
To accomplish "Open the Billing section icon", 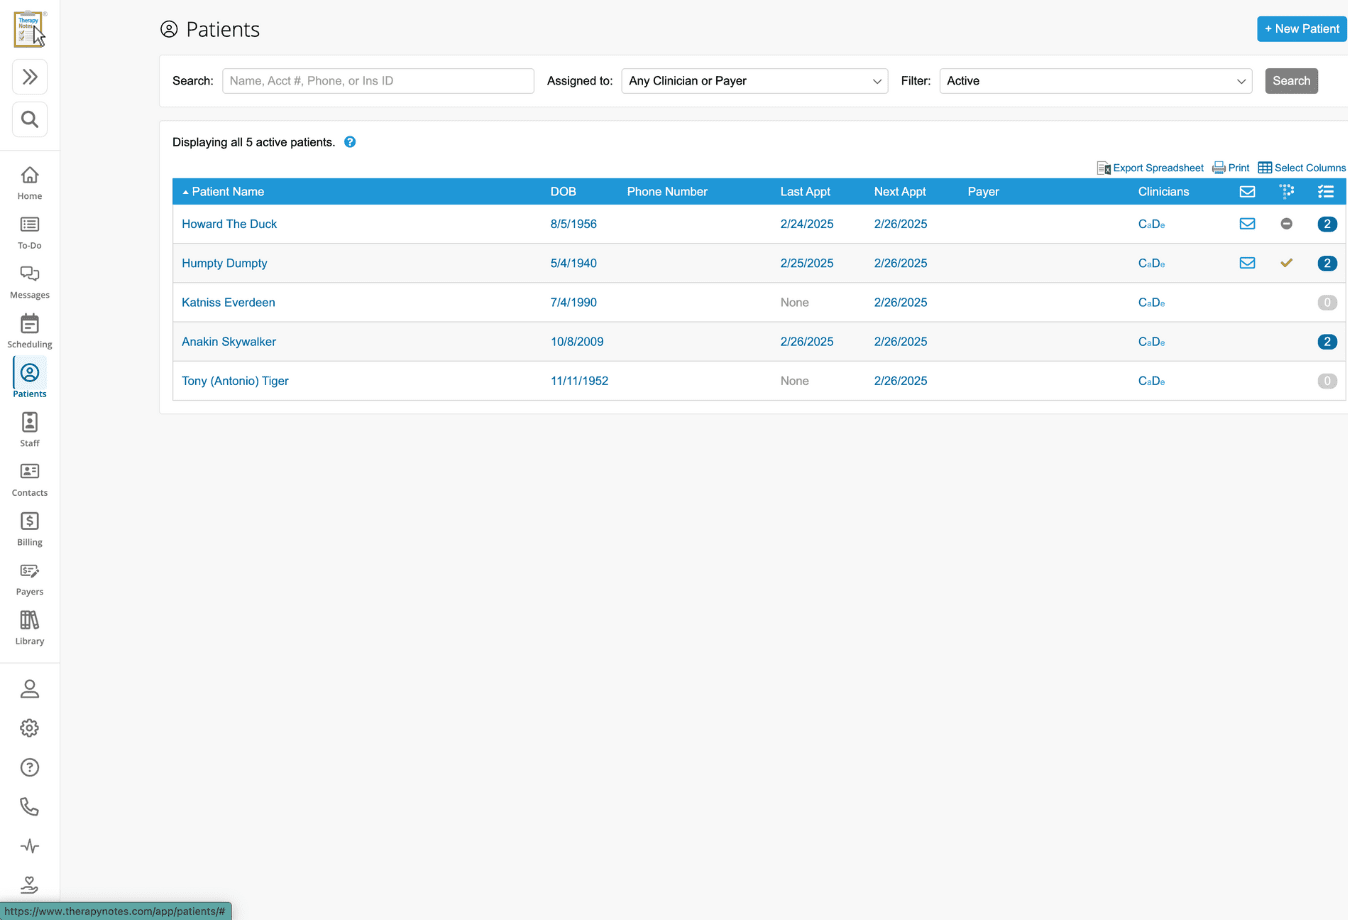I will [x=30, y=528].
